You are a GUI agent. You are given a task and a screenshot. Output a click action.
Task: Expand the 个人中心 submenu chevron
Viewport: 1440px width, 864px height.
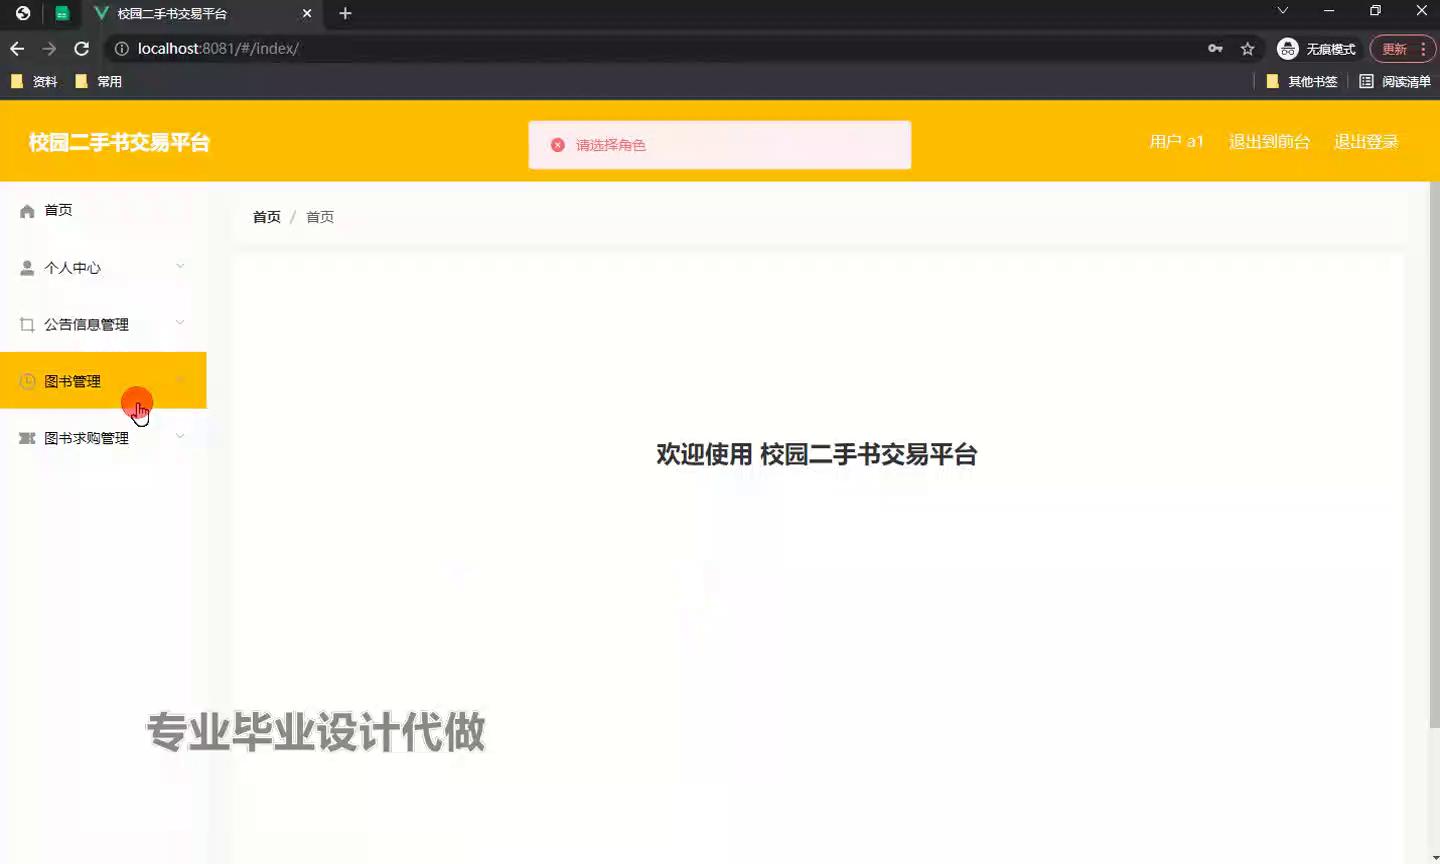180,266
